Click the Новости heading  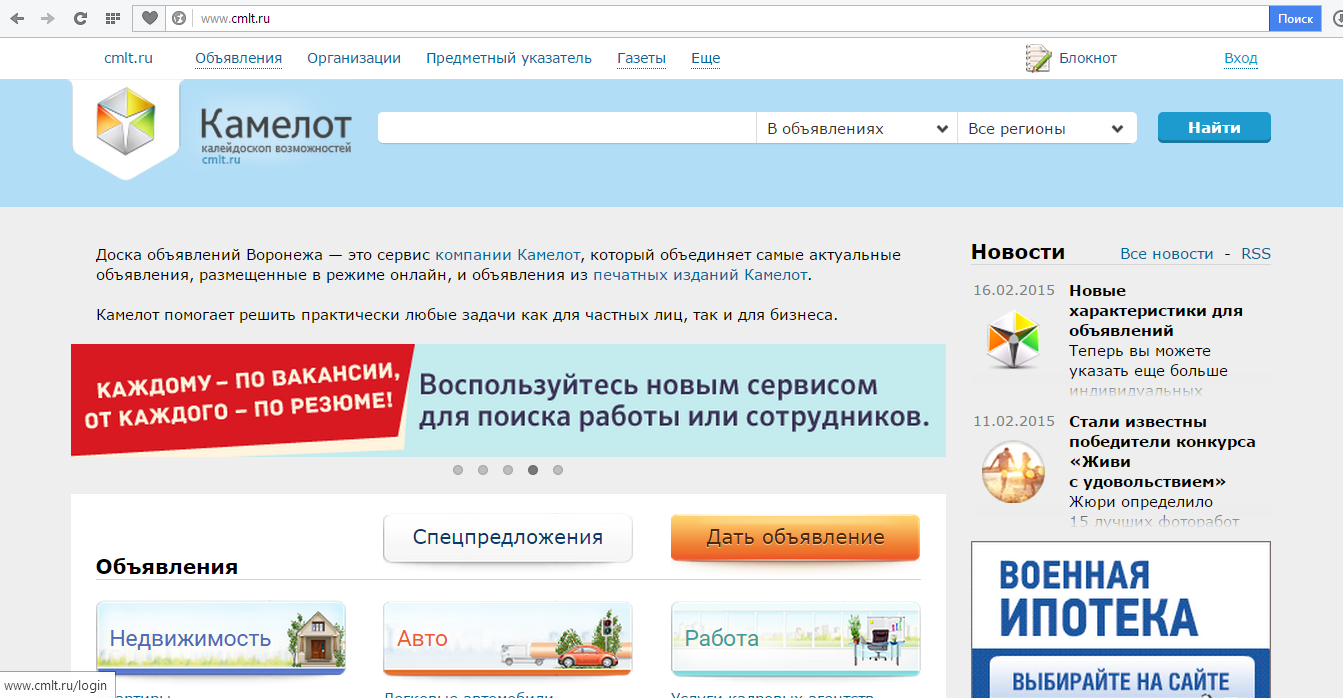click(x=1018, y=252)
